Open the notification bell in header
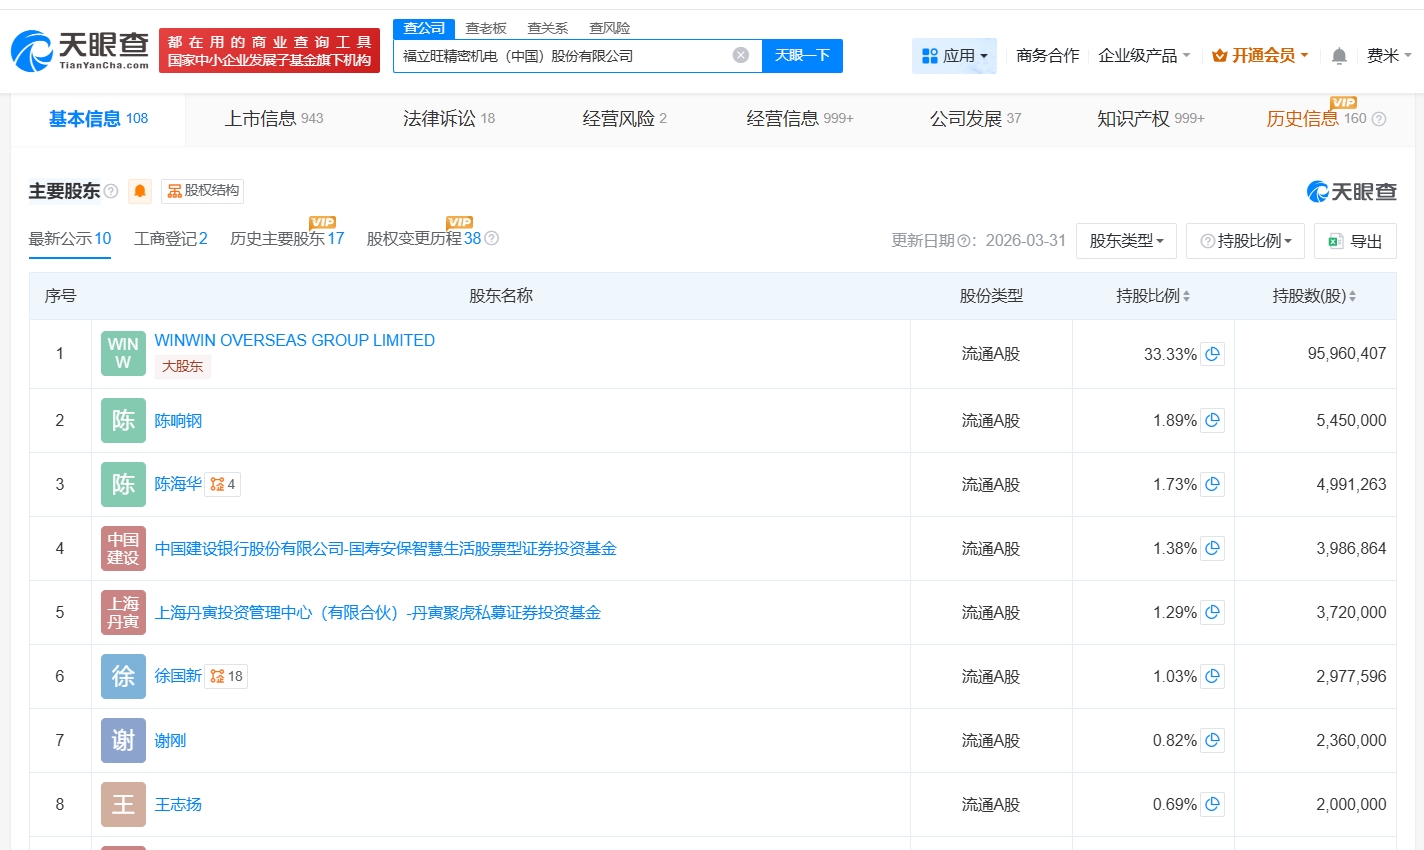This screenshot has height=850, width=1424. [1339, 56]
